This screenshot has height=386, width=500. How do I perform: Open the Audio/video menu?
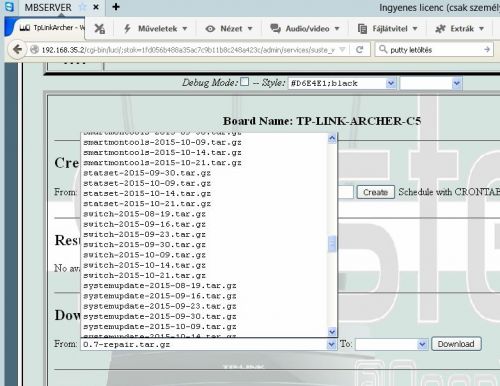(x=305, y=29)
